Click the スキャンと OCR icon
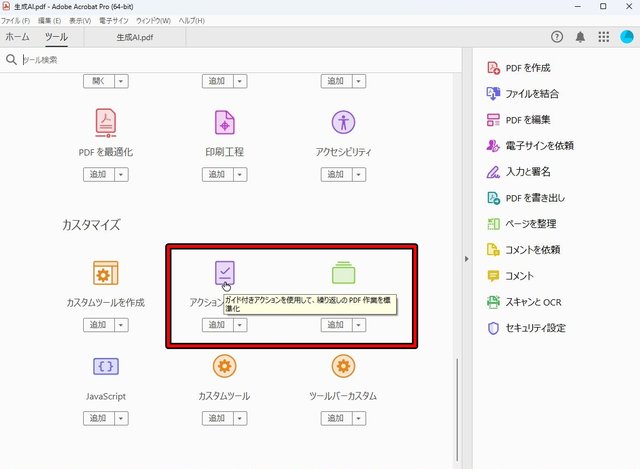The width and height of the screenshot is (640, 469). [x=493, y=302]
